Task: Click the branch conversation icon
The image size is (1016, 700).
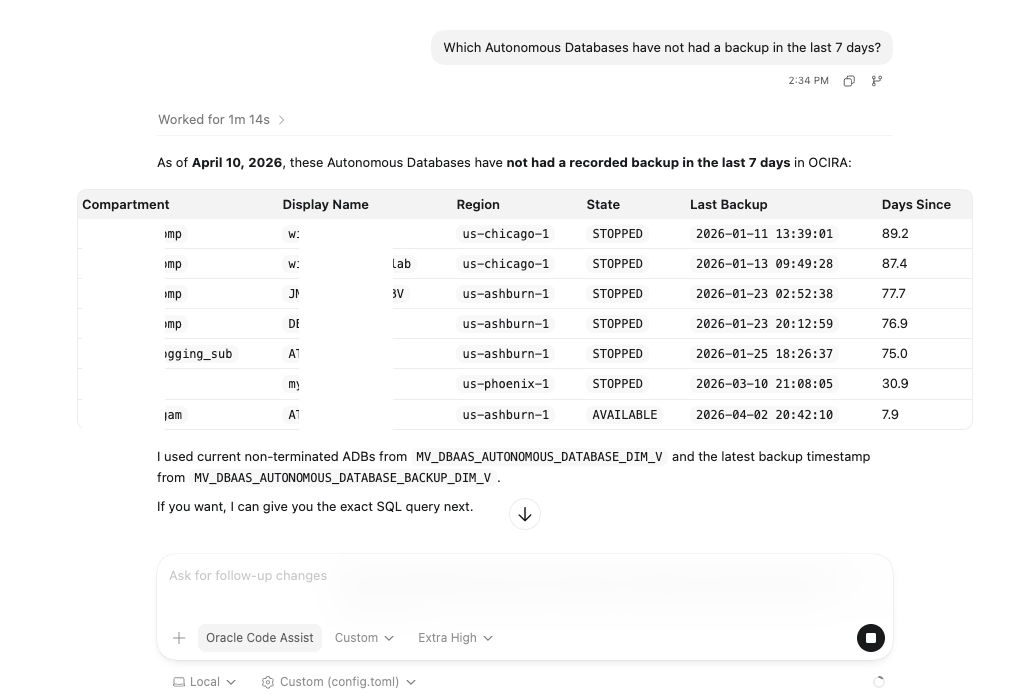Action: pyautogui.click(x=876, y=81)
